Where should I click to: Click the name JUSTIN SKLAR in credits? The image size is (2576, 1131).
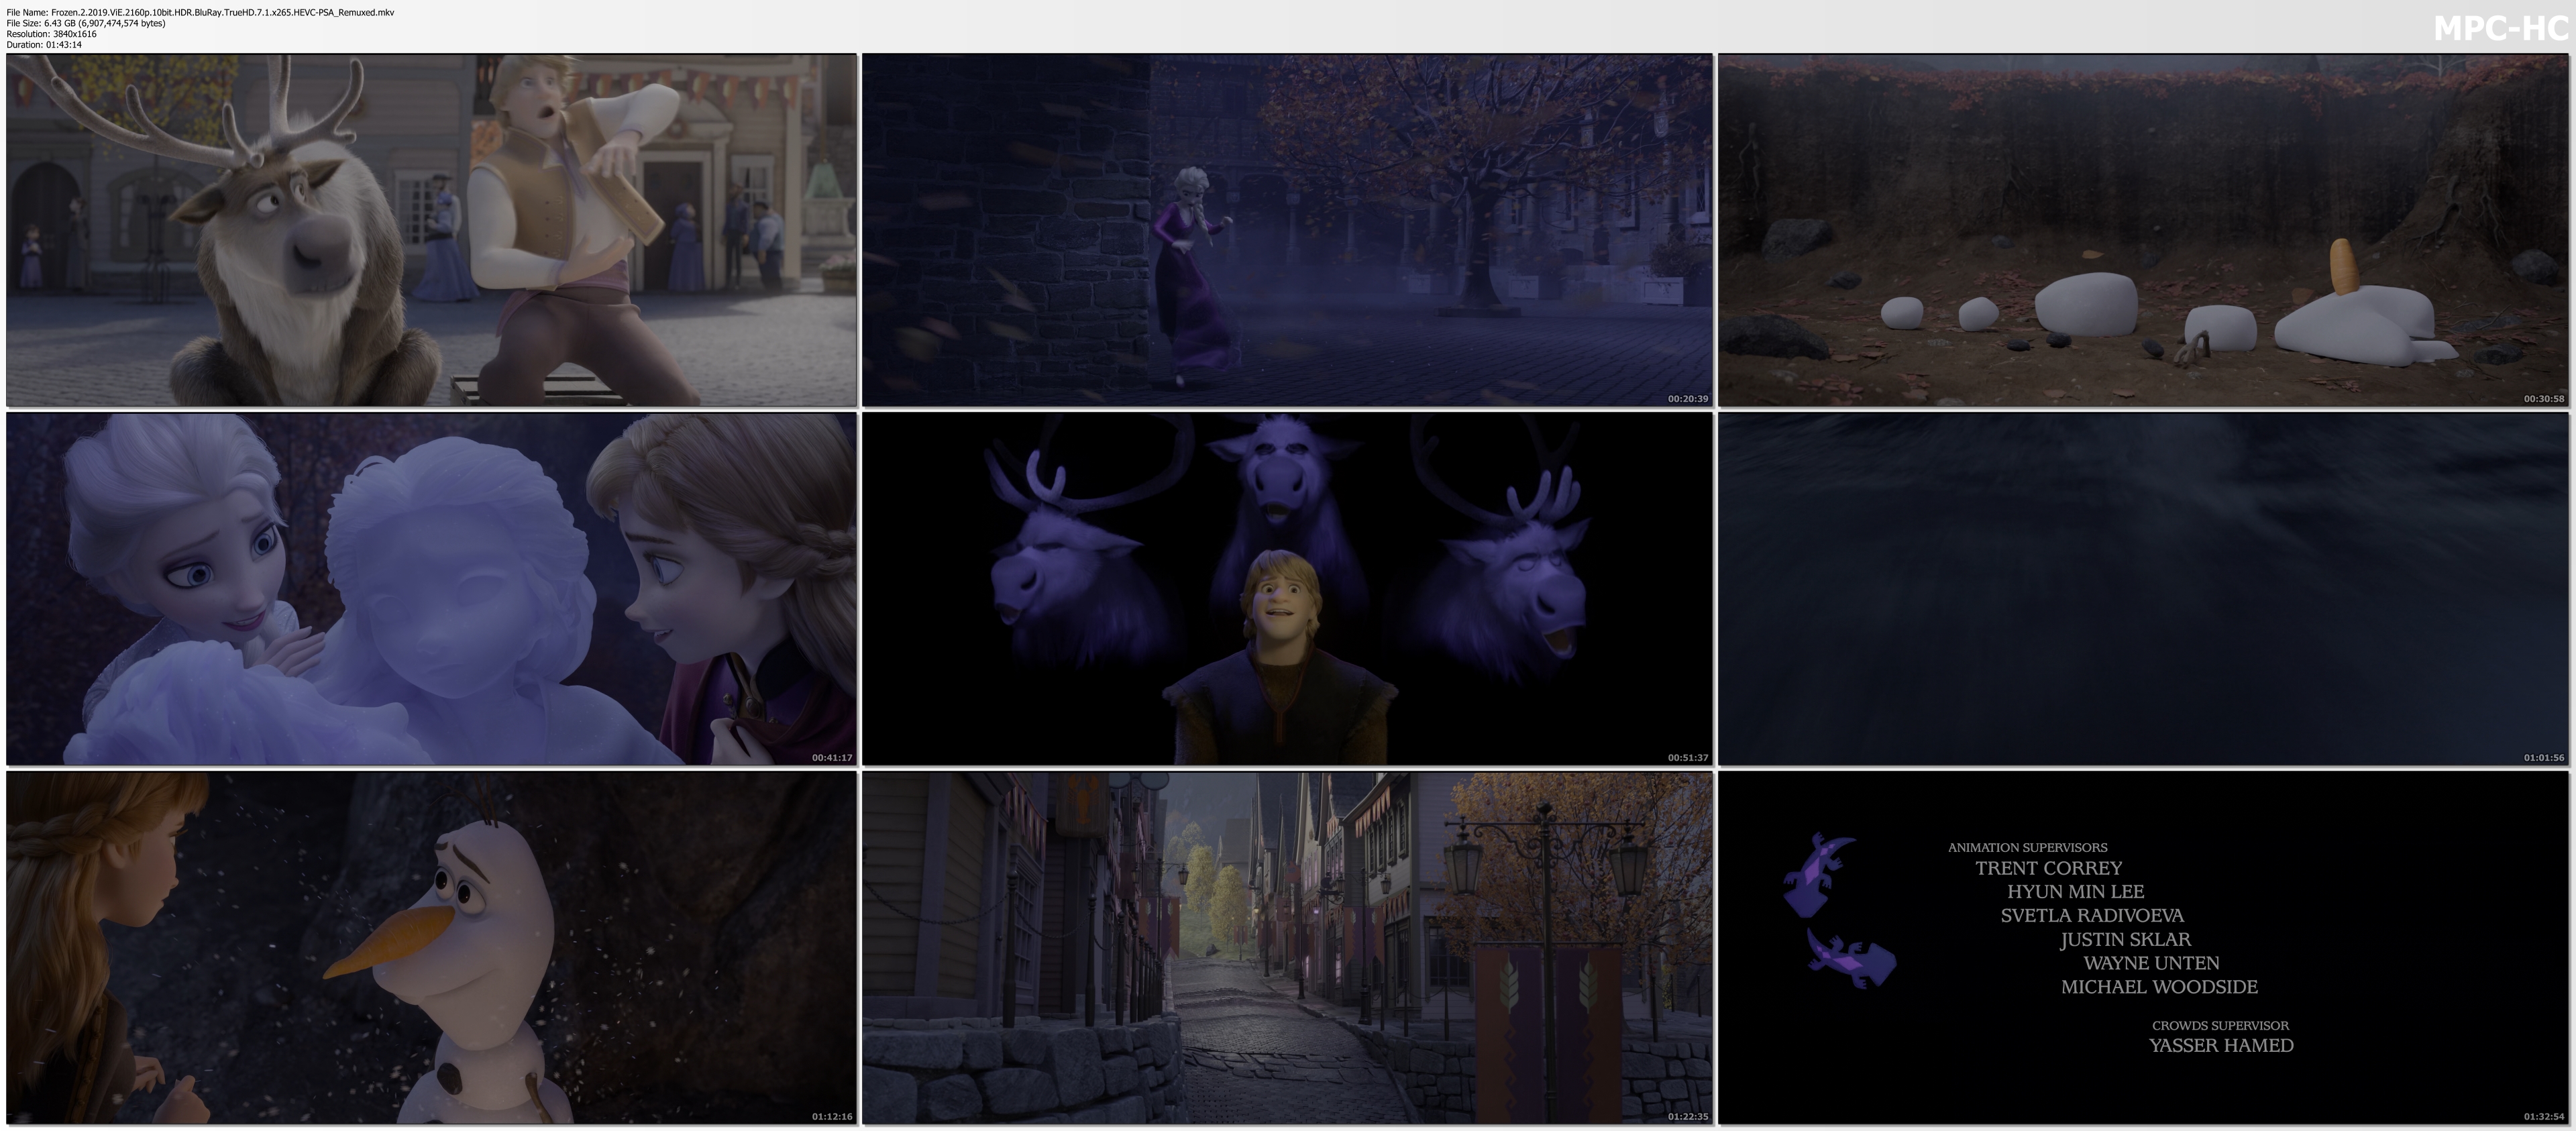pyautogui.click(x=2125, y=940)
